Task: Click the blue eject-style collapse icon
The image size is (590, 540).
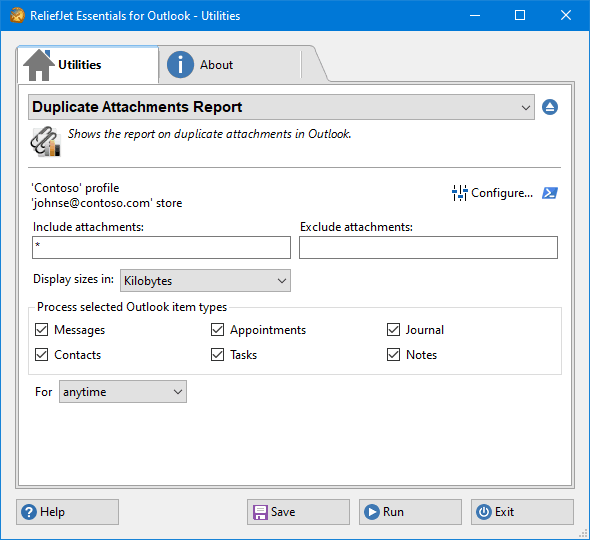Action: tap(550, 107)
